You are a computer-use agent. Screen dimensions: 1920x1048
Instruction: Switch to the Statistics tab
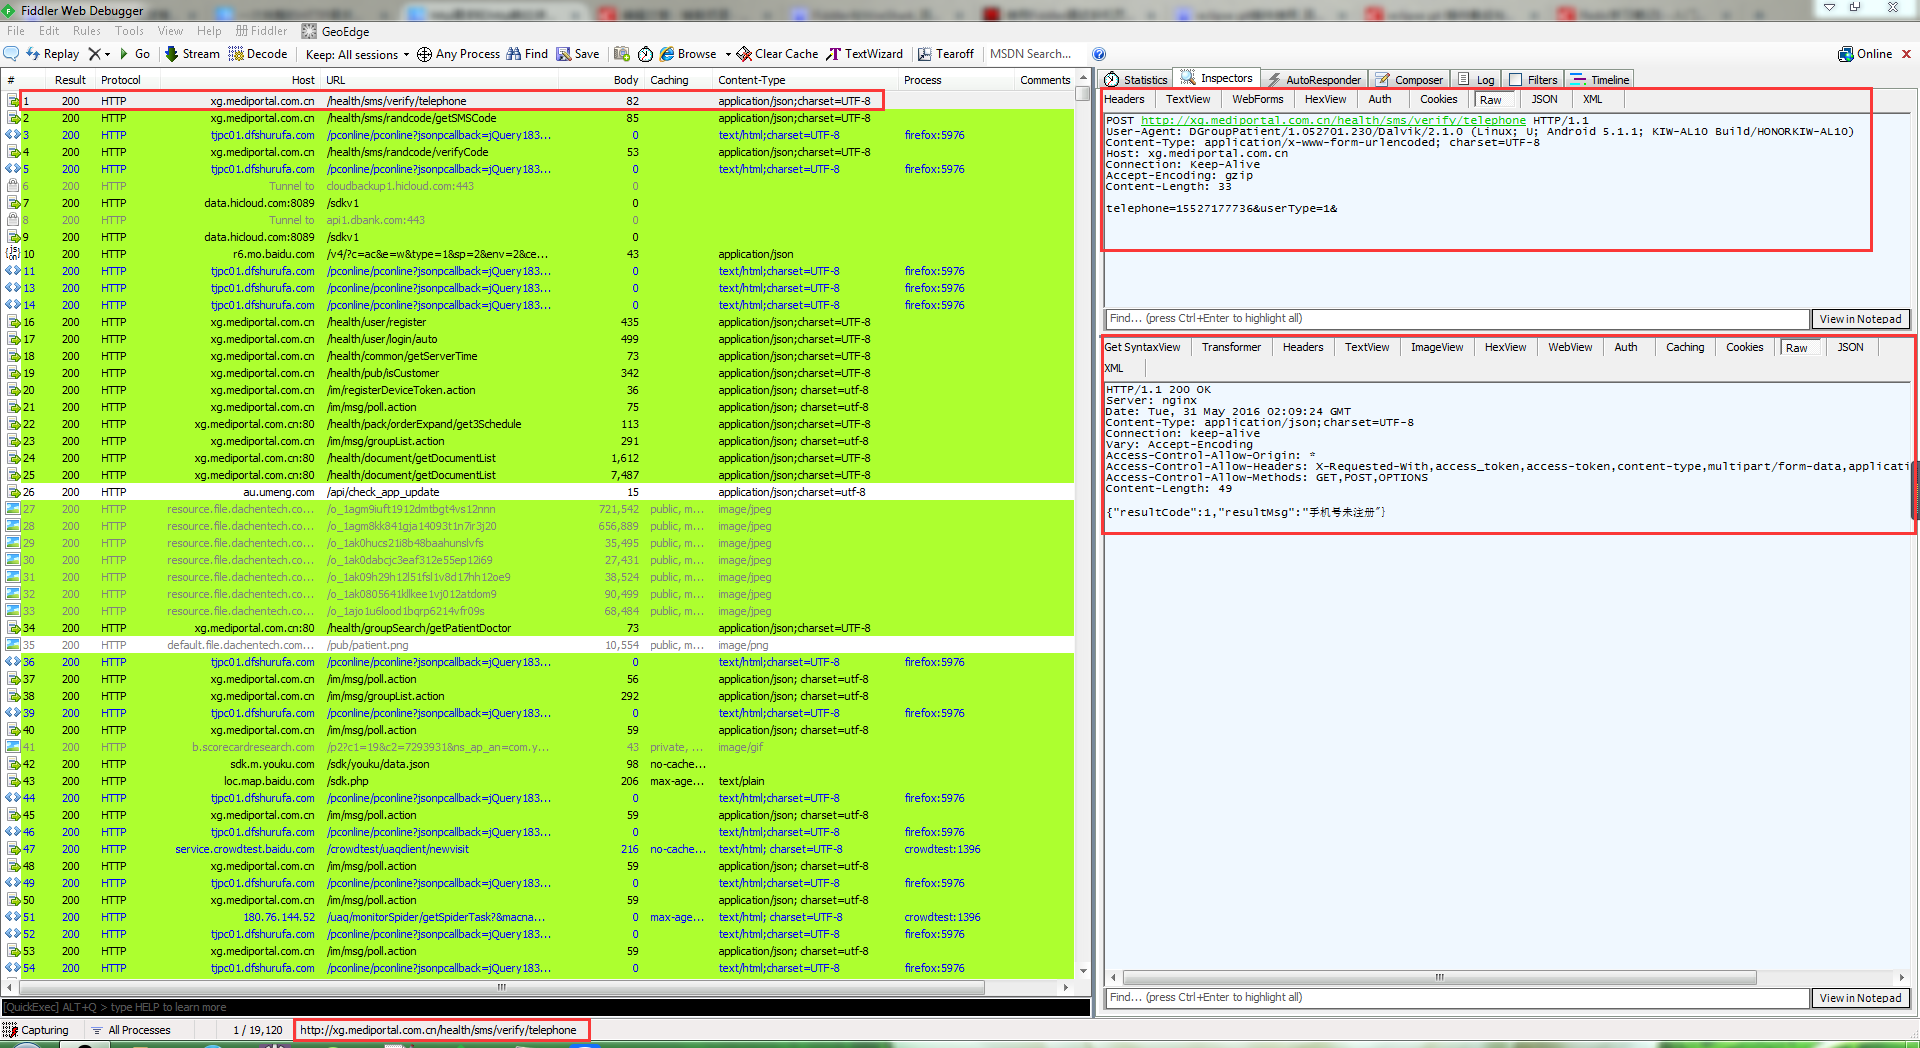(1136, 80)
